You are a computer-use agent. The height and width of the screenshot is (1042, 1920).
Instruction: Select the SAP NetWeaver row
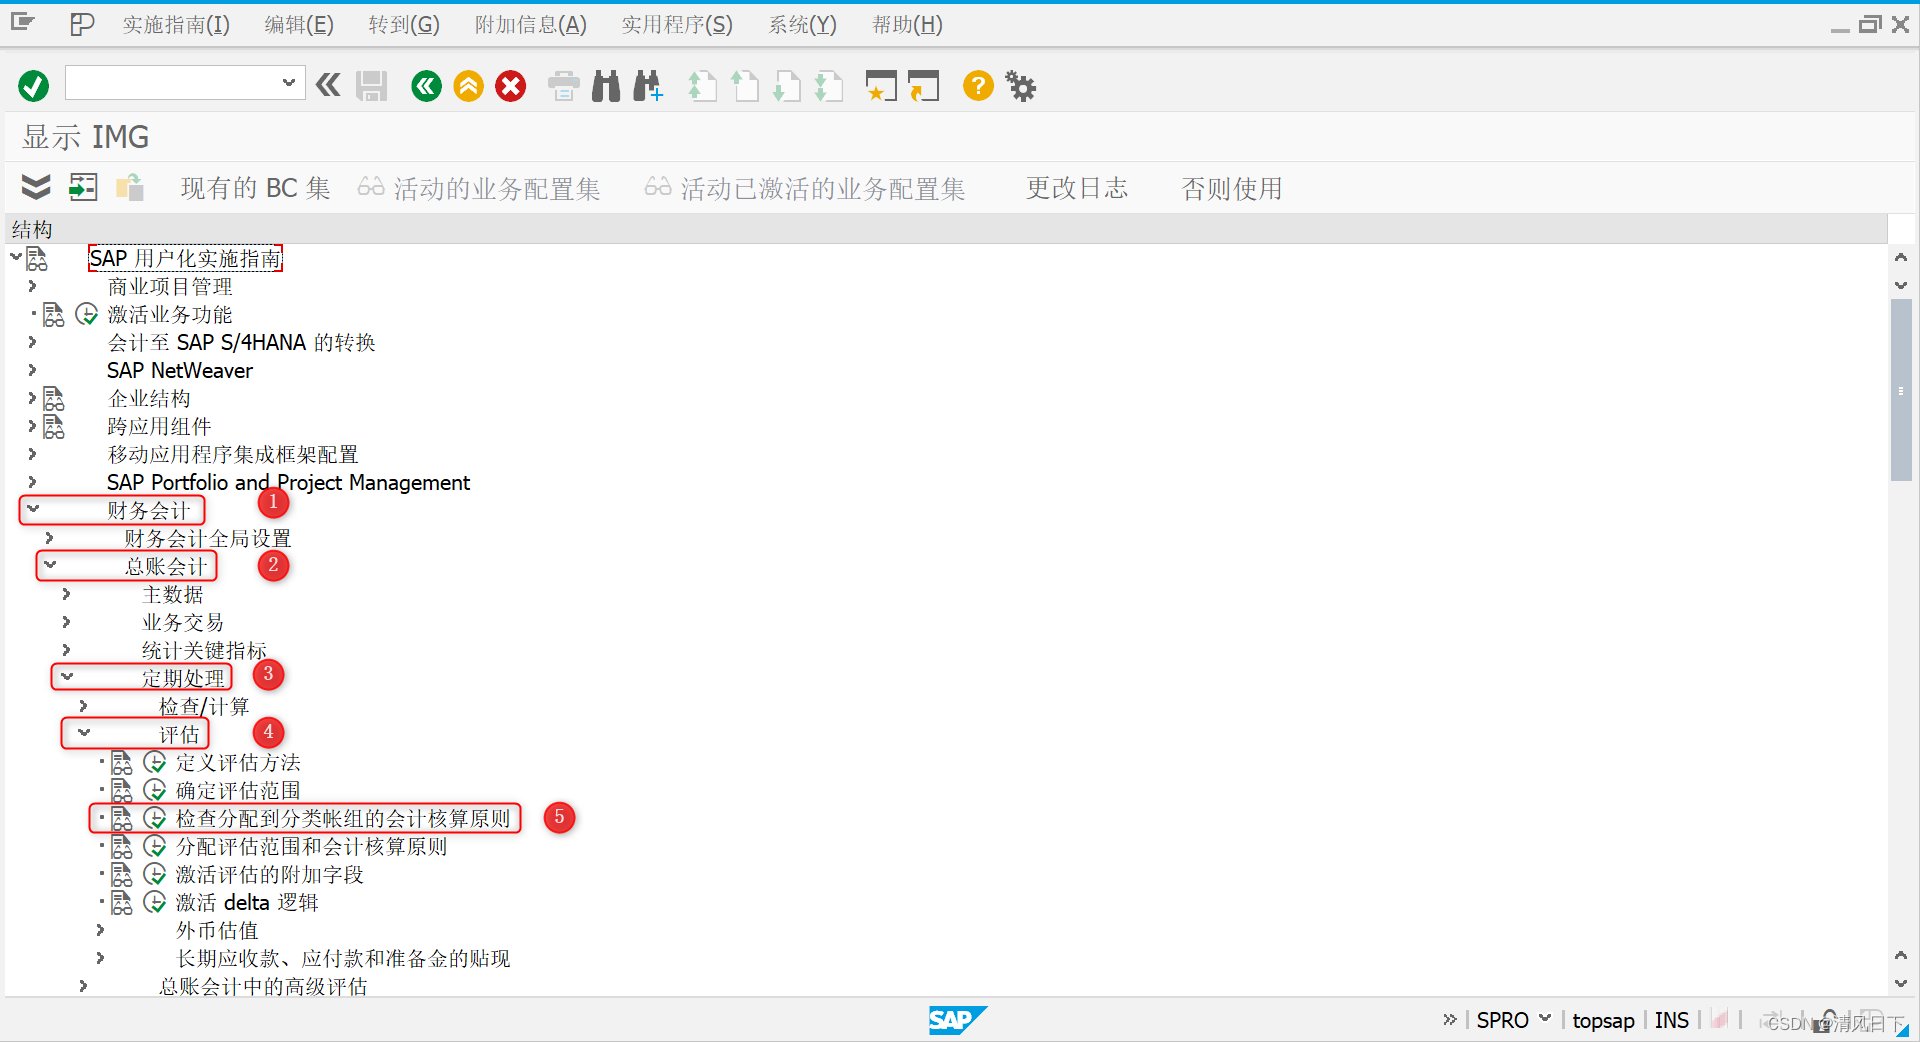click(180, 371)
